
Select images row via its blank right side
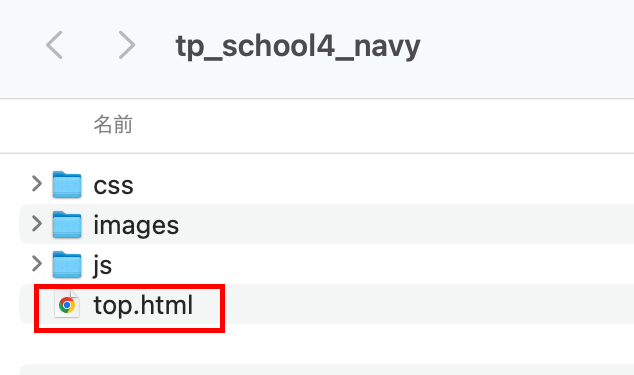pyautogui.click(x=404, y=224)
